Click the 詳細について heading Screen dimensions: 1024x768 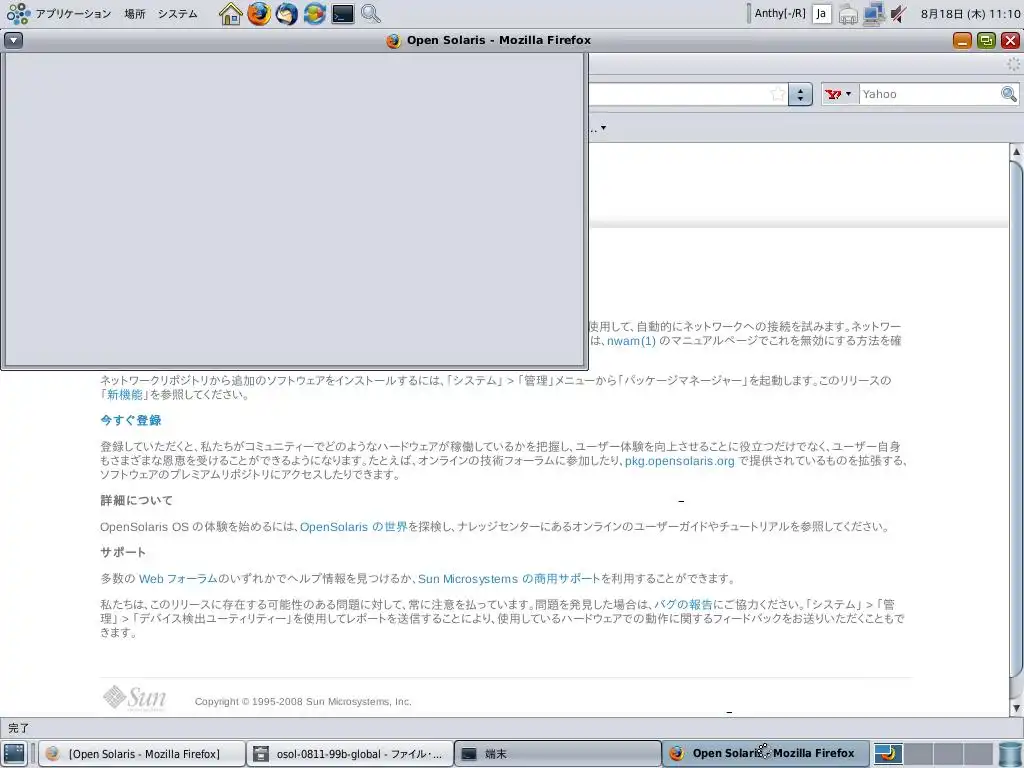click(x=136, y=500)
